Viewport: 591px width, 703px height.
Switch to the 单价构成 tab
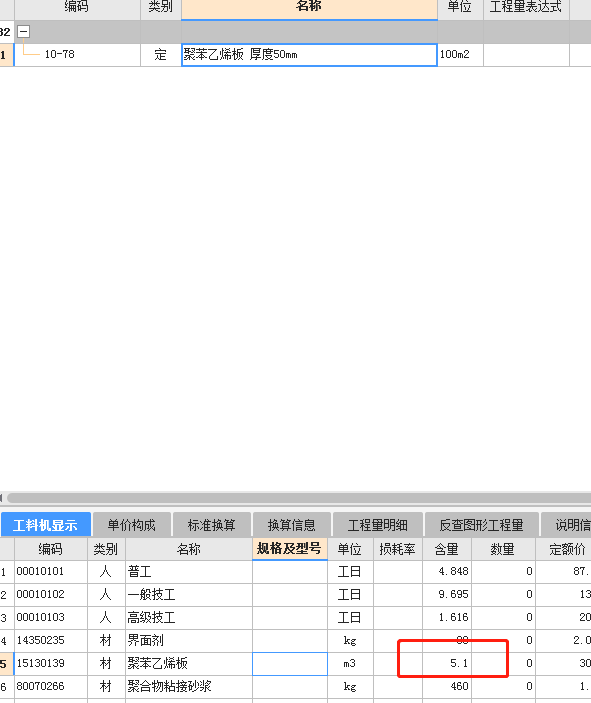[x=131, y=525]
